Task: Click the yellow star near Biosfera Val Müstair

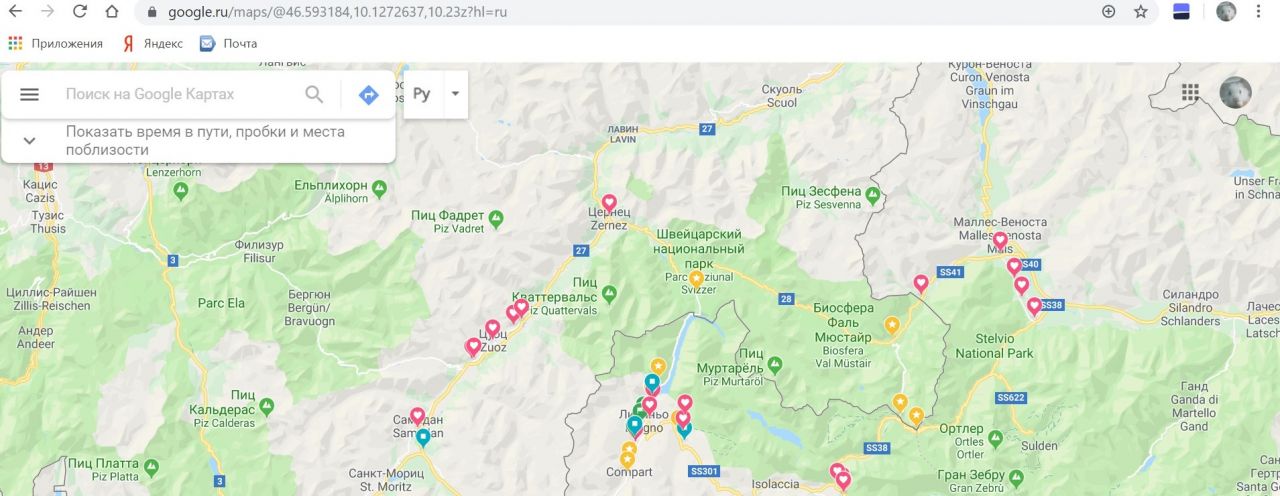Action: 892,325
